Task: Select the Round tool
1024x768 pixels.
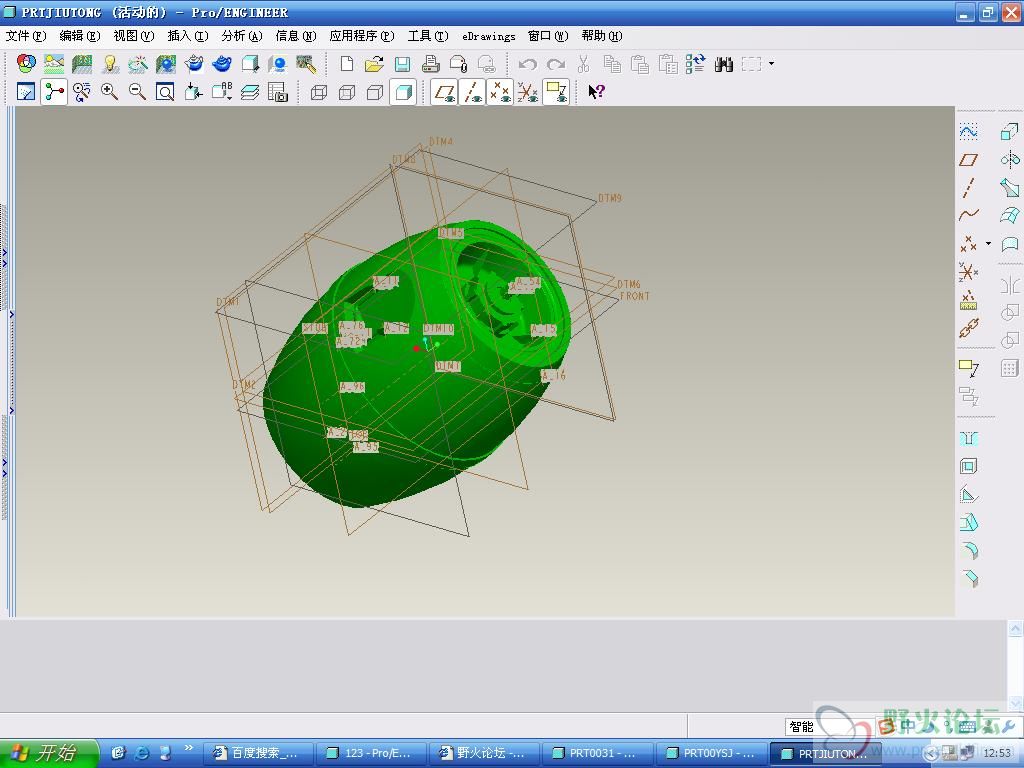Action: coord(968,551)
